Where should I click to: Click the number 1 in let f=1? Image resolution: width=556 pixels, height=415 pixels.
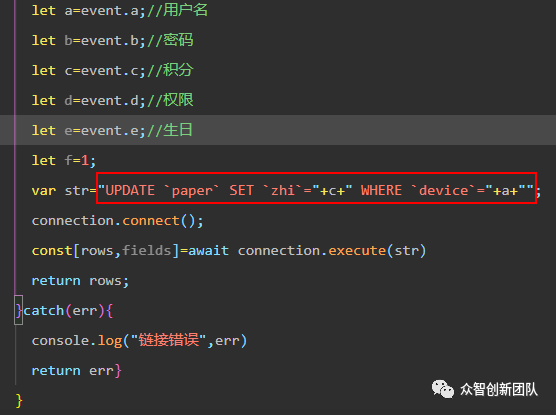click(85, 160)
